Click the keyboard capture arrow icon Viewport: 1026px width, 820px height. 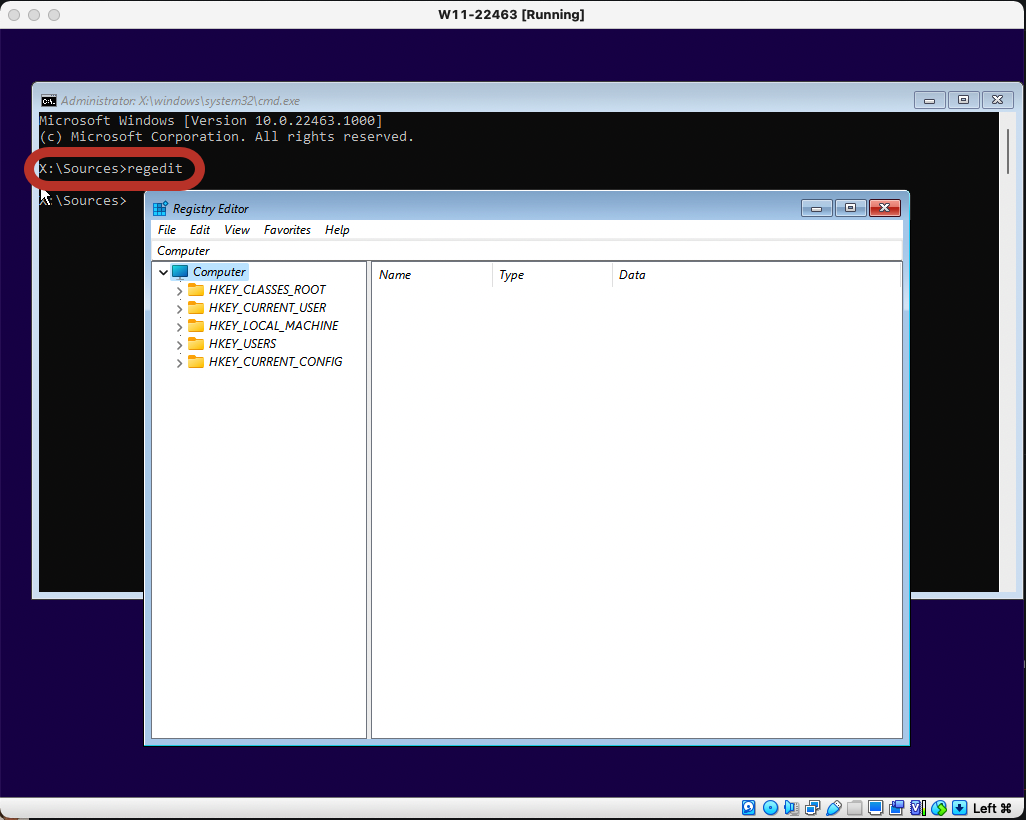pos(959,808)
